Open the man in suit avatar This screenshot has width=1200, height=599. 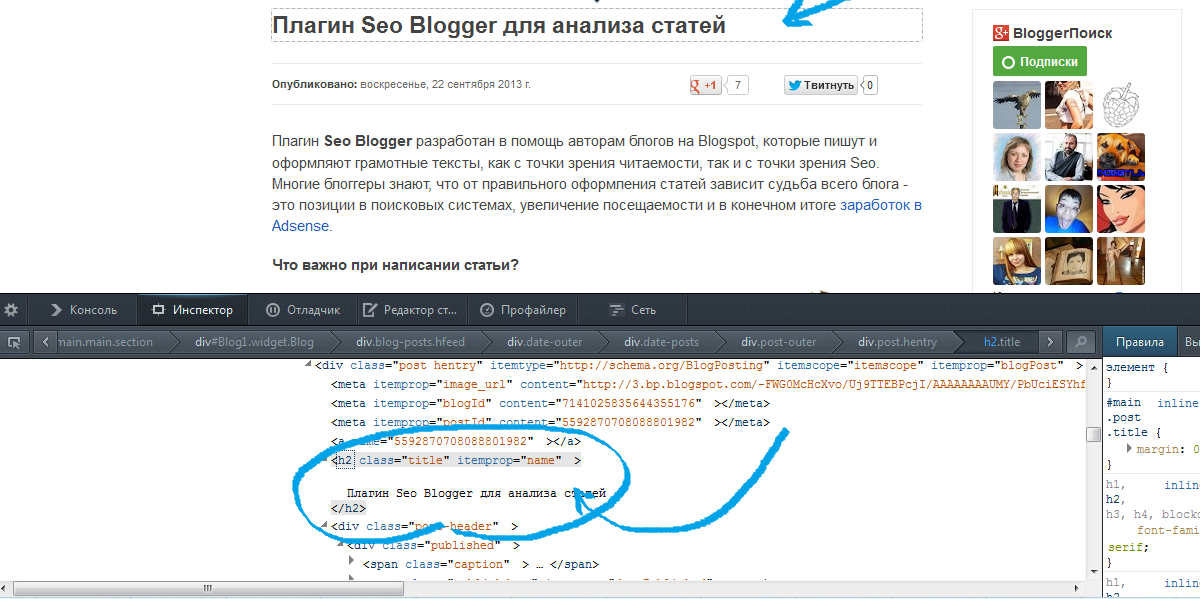(1016, 208)
